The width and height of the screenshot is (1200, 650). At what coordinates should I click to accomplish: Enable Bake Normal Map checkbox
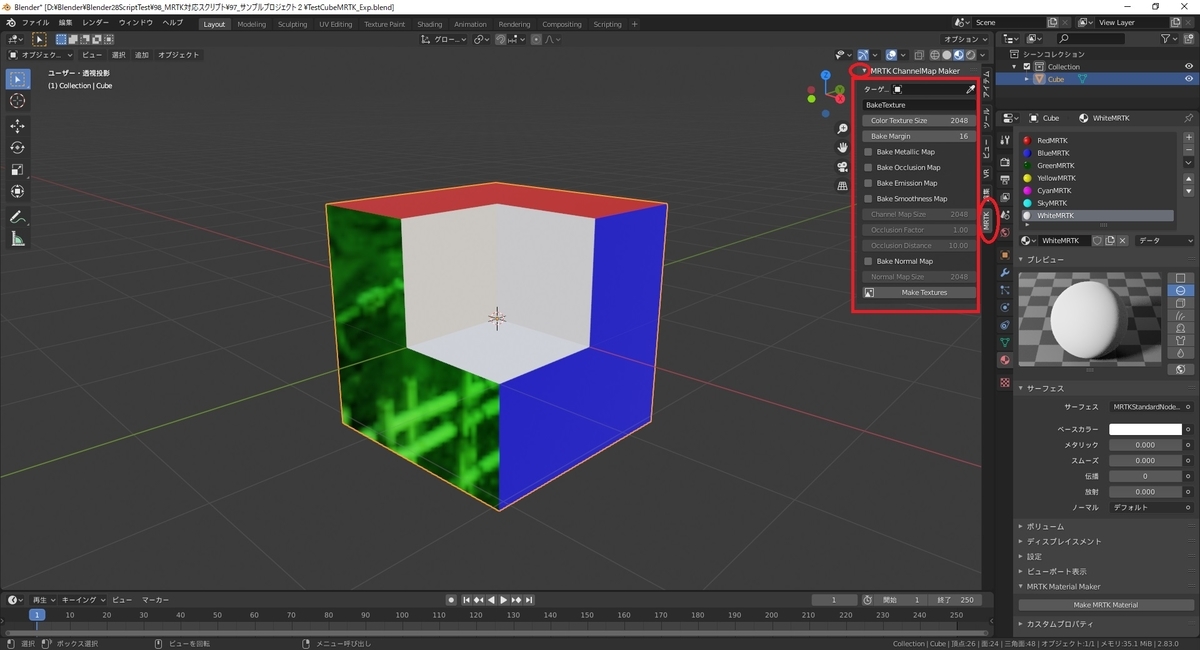click(868, 261)
